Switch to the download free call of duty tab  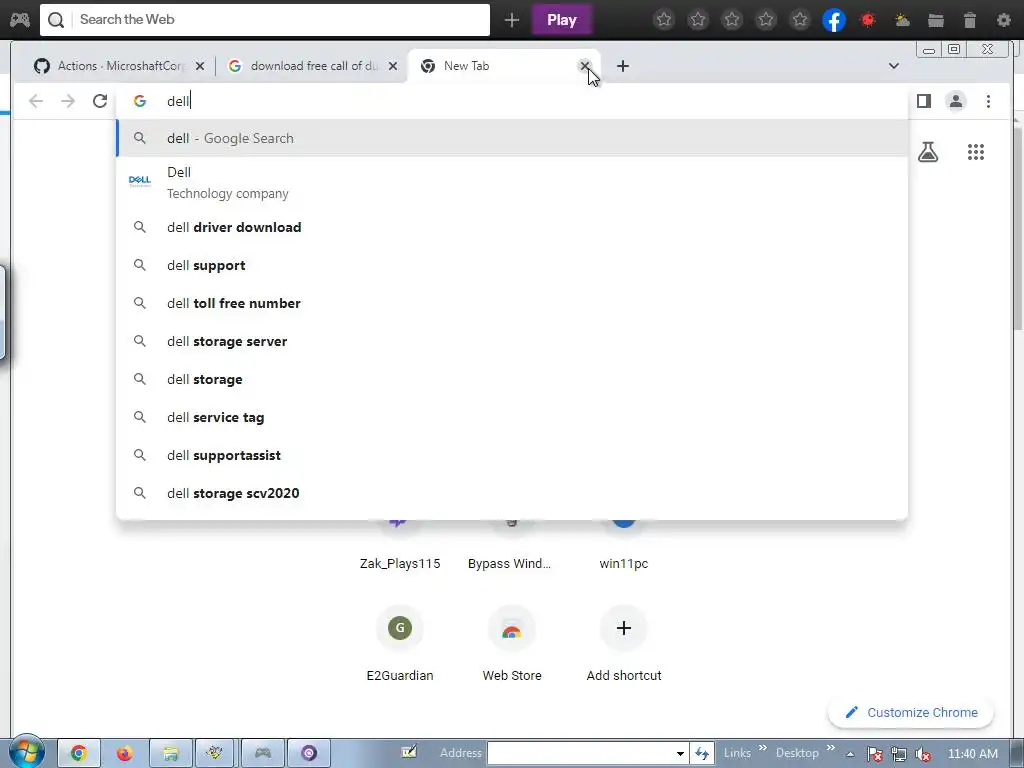click(312, 66)
